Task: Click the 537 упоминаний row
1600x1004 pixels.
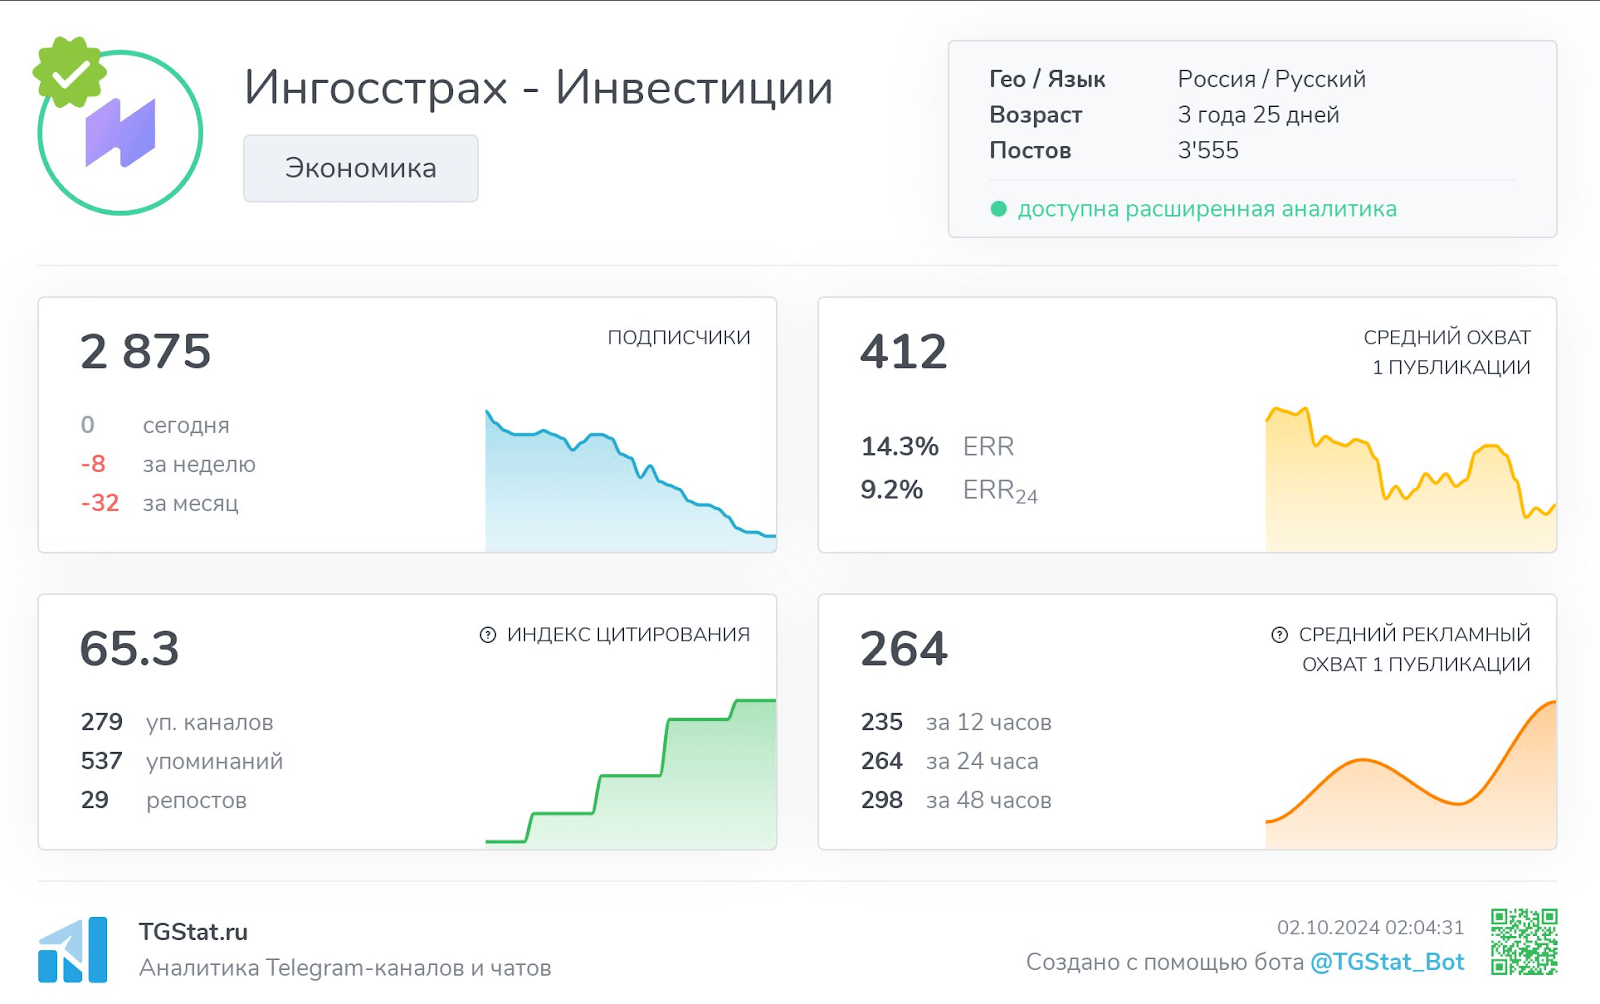Action: tap(182, 761)
